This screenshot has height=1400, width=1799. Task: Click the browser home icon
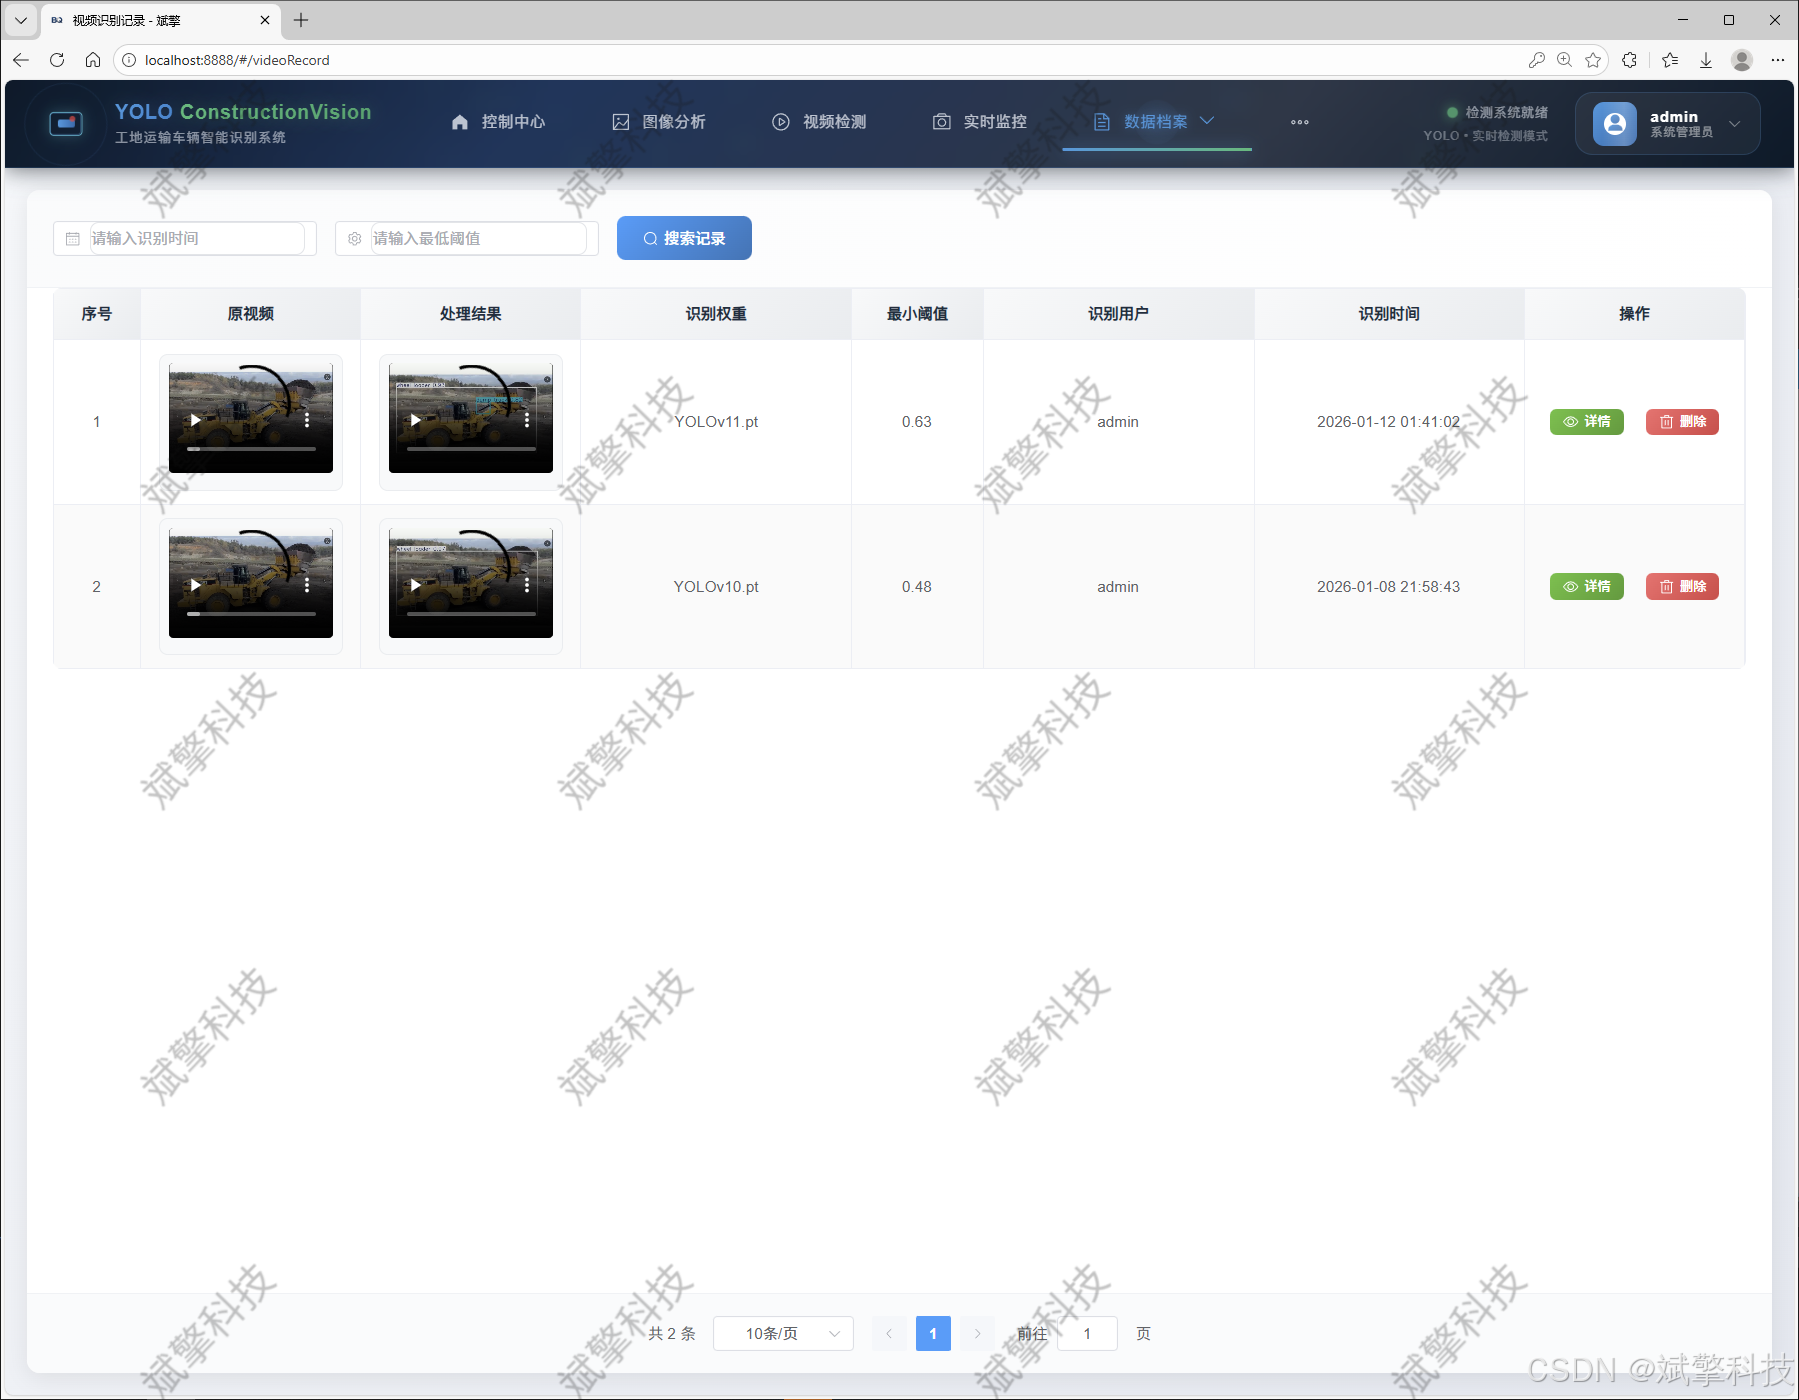[93, 60]
